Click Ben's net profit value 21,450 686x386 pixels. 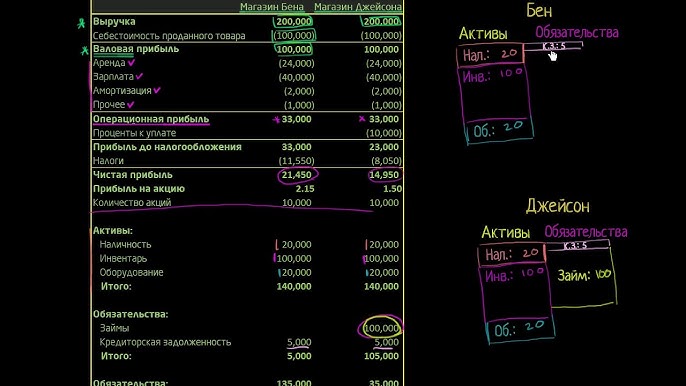(x=297, y=175)
